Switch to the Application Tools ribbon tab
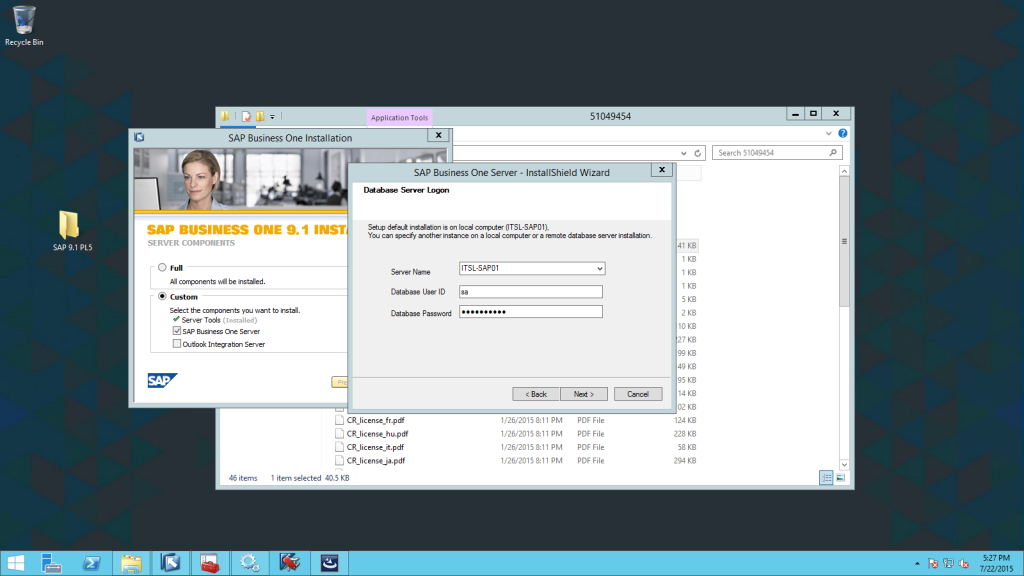Image resolution: width=1024 pixels, height=576 pixels. [x=399, y=118]
